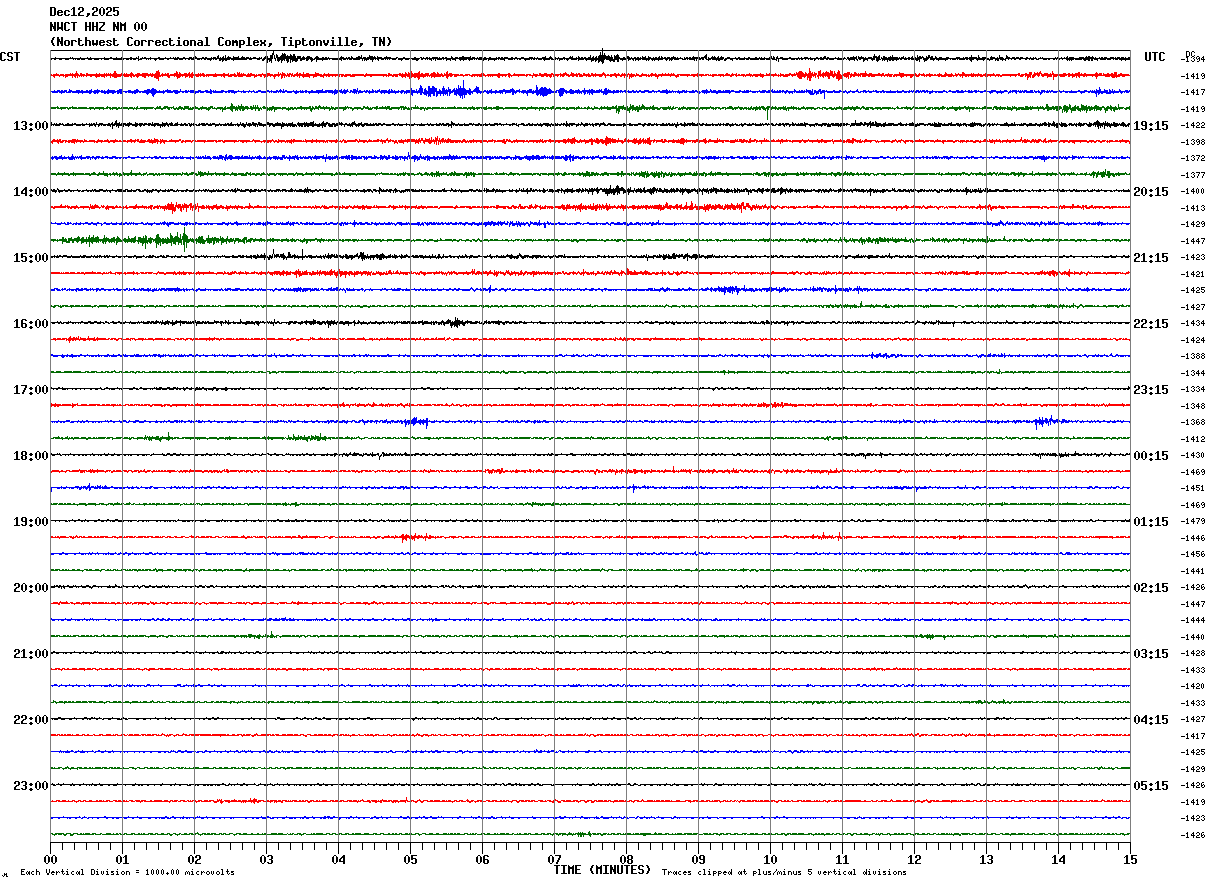Click minute tick label '01' on x-axis

(x=122, y=859)
